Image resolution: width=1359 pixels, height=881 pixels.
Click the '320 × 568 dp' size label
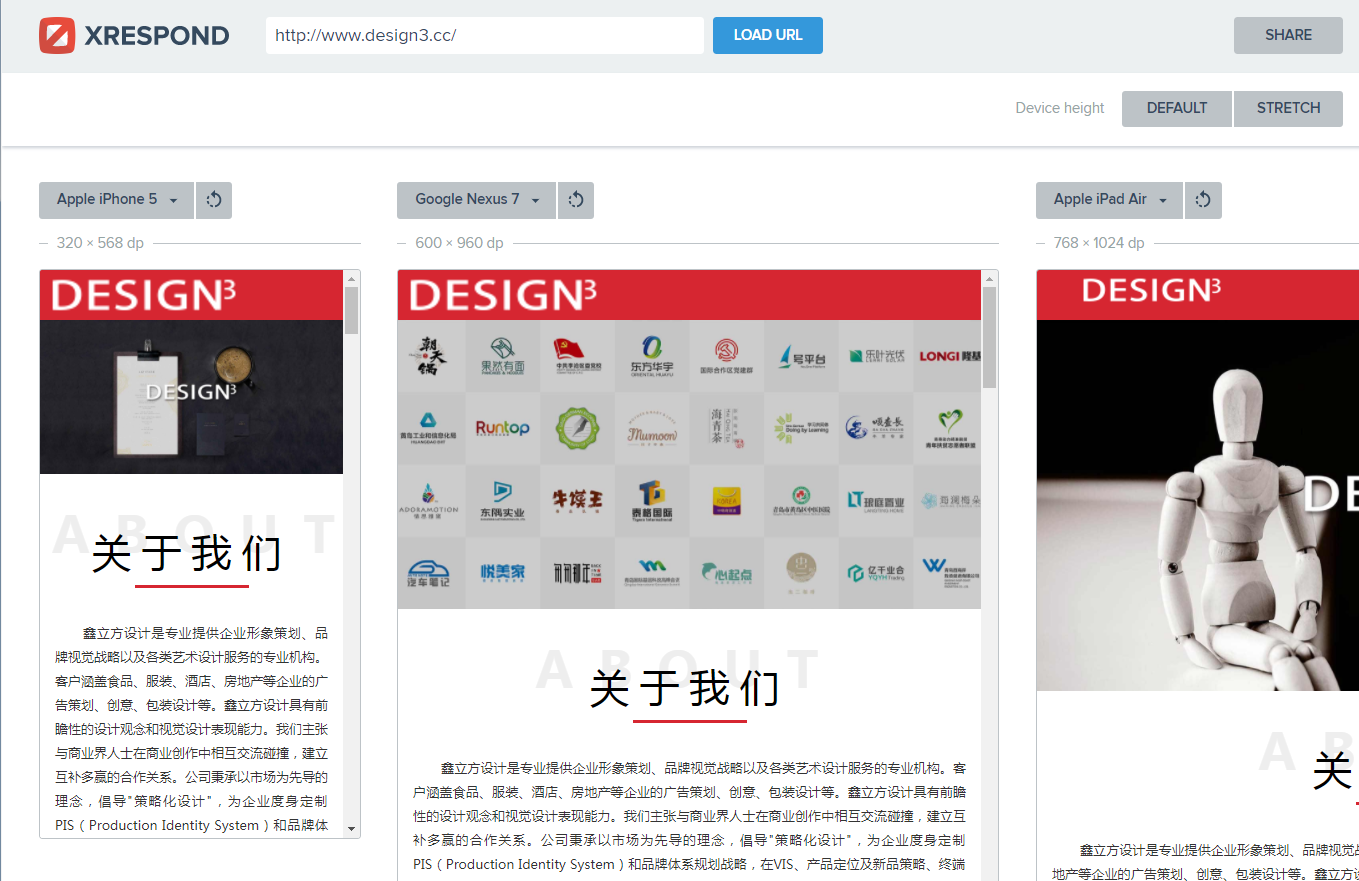point(100,243)
